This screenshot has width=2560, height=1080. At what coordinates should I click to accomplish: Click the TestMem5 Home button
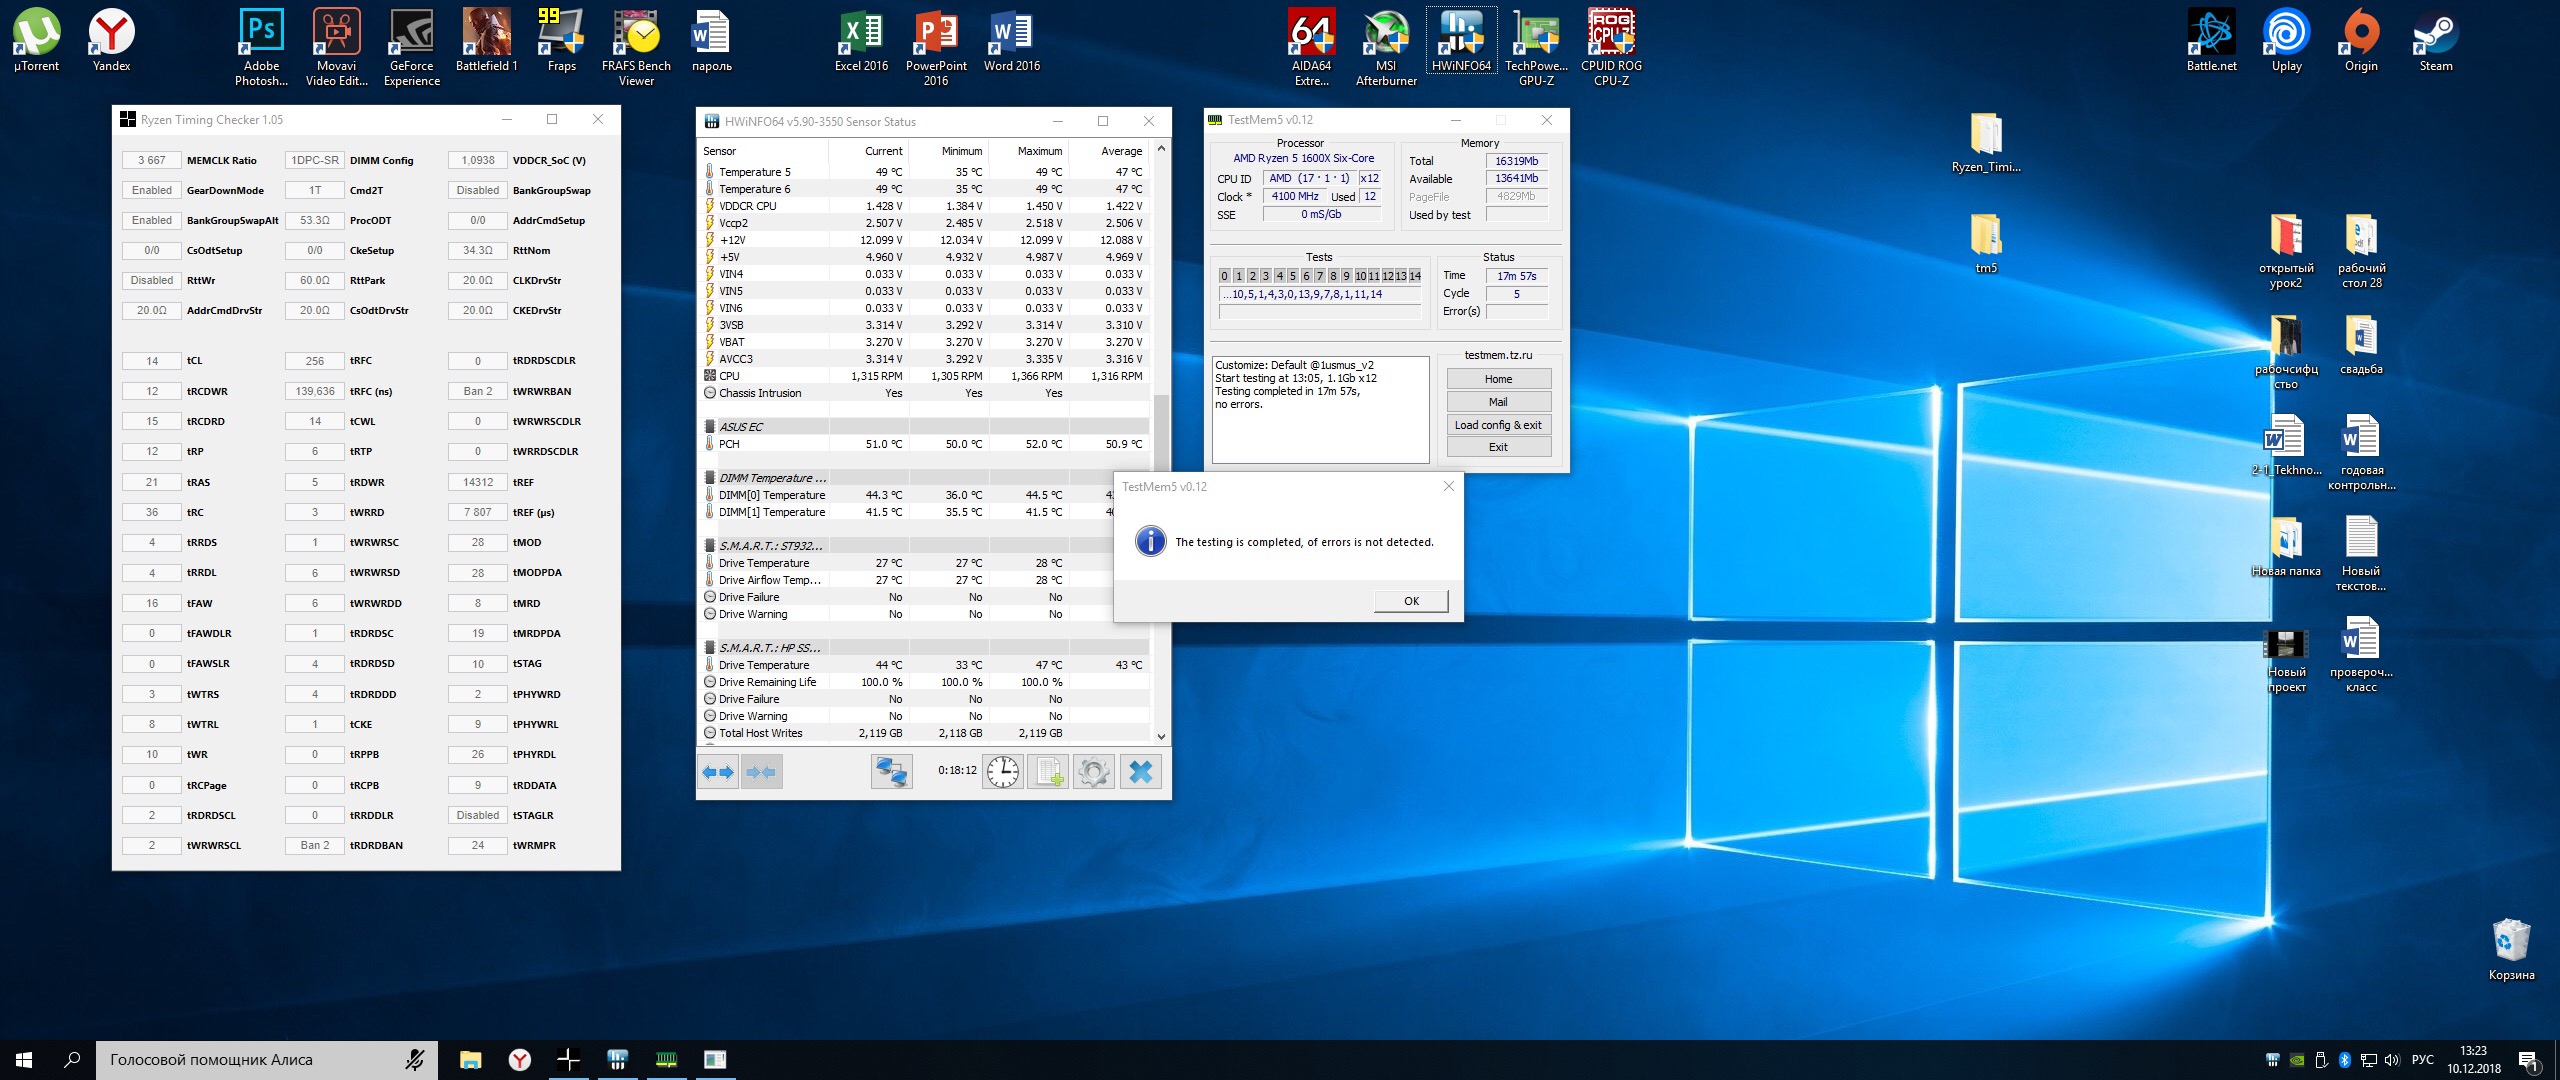pos(1498,379)
